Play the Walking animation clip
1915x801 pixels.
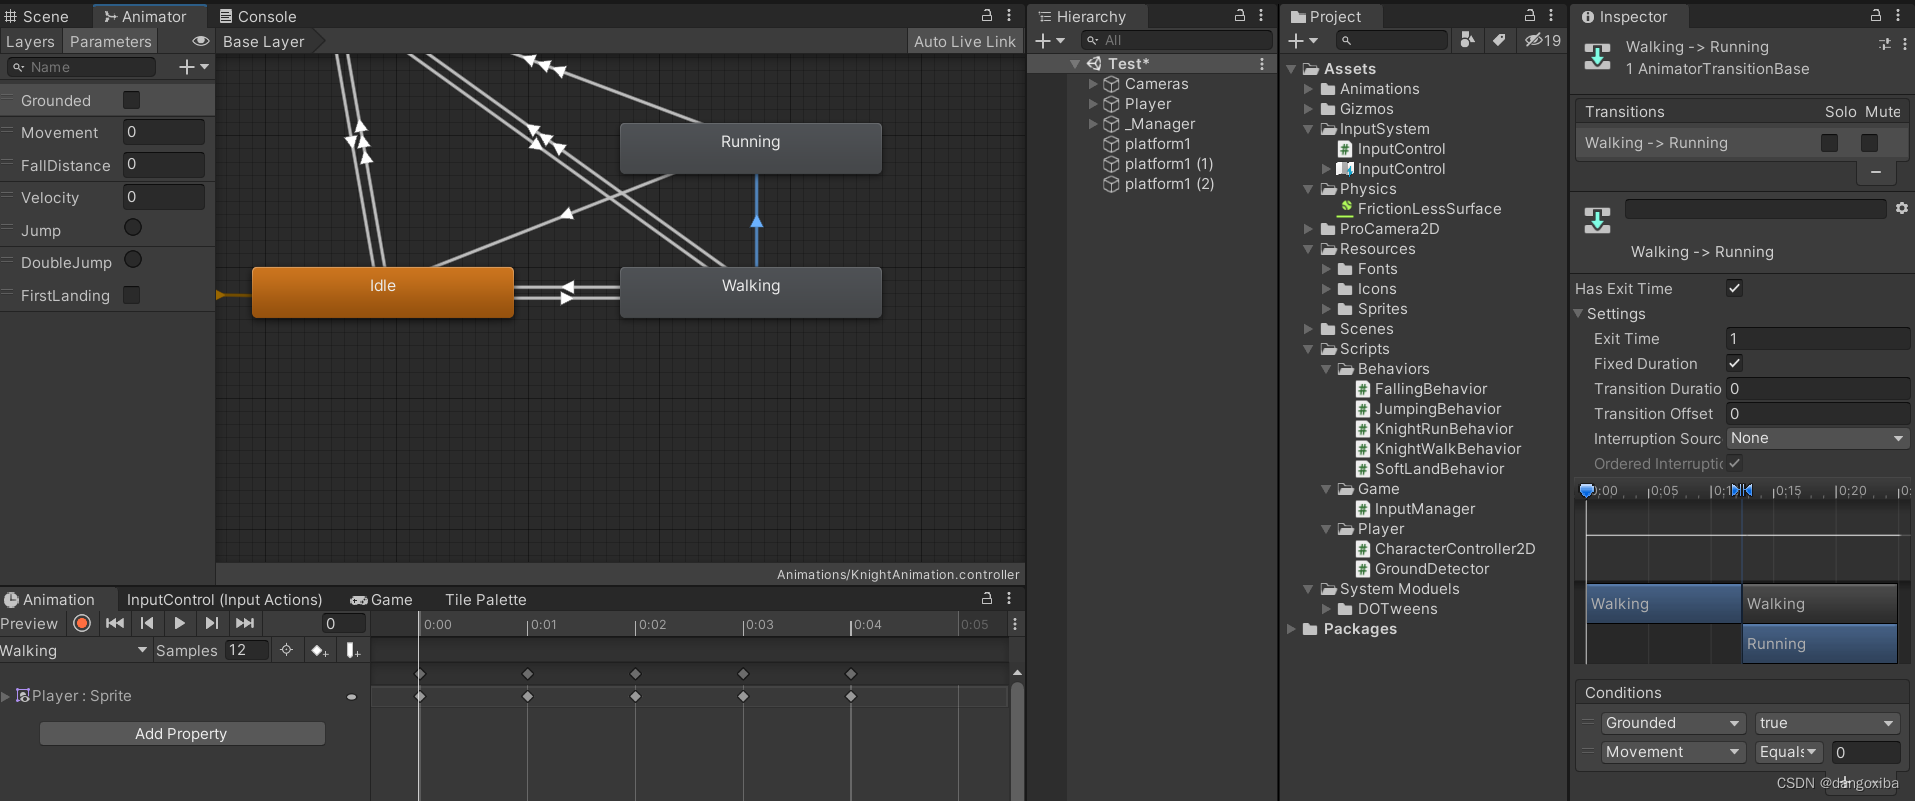pyautogui.click(x=179, y=623)
